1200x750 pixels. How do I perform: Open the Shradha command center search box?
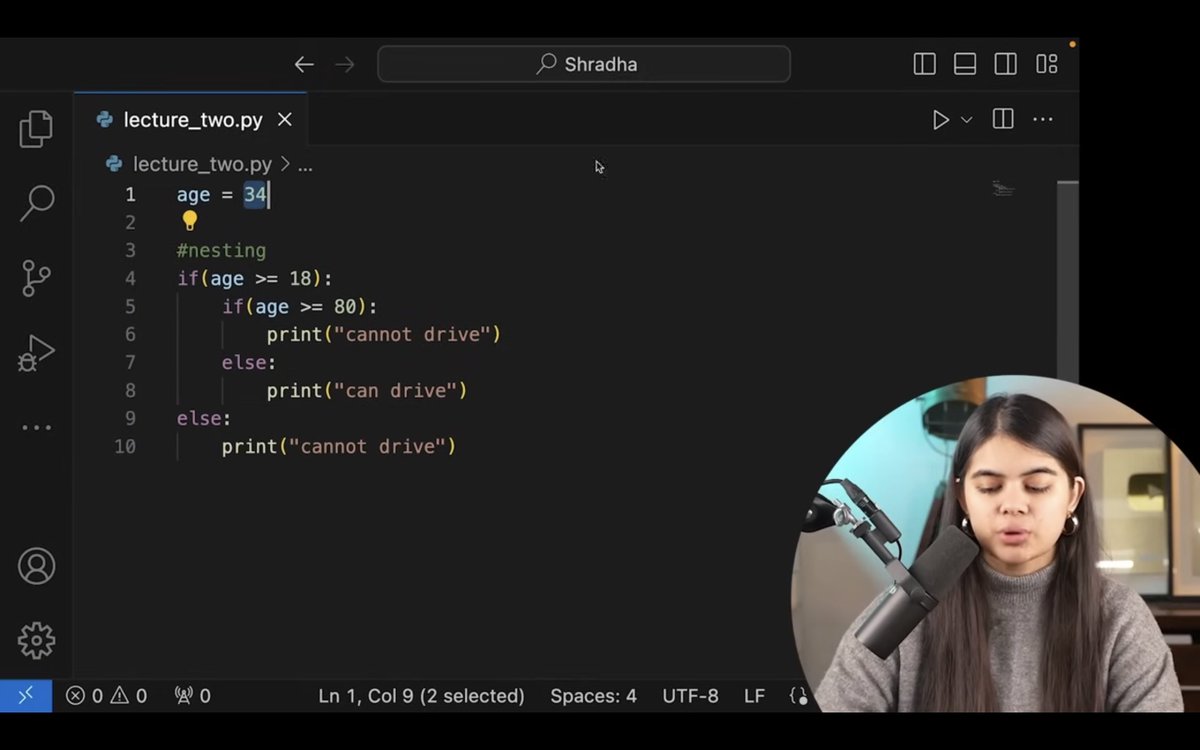[x=584, y=64]
